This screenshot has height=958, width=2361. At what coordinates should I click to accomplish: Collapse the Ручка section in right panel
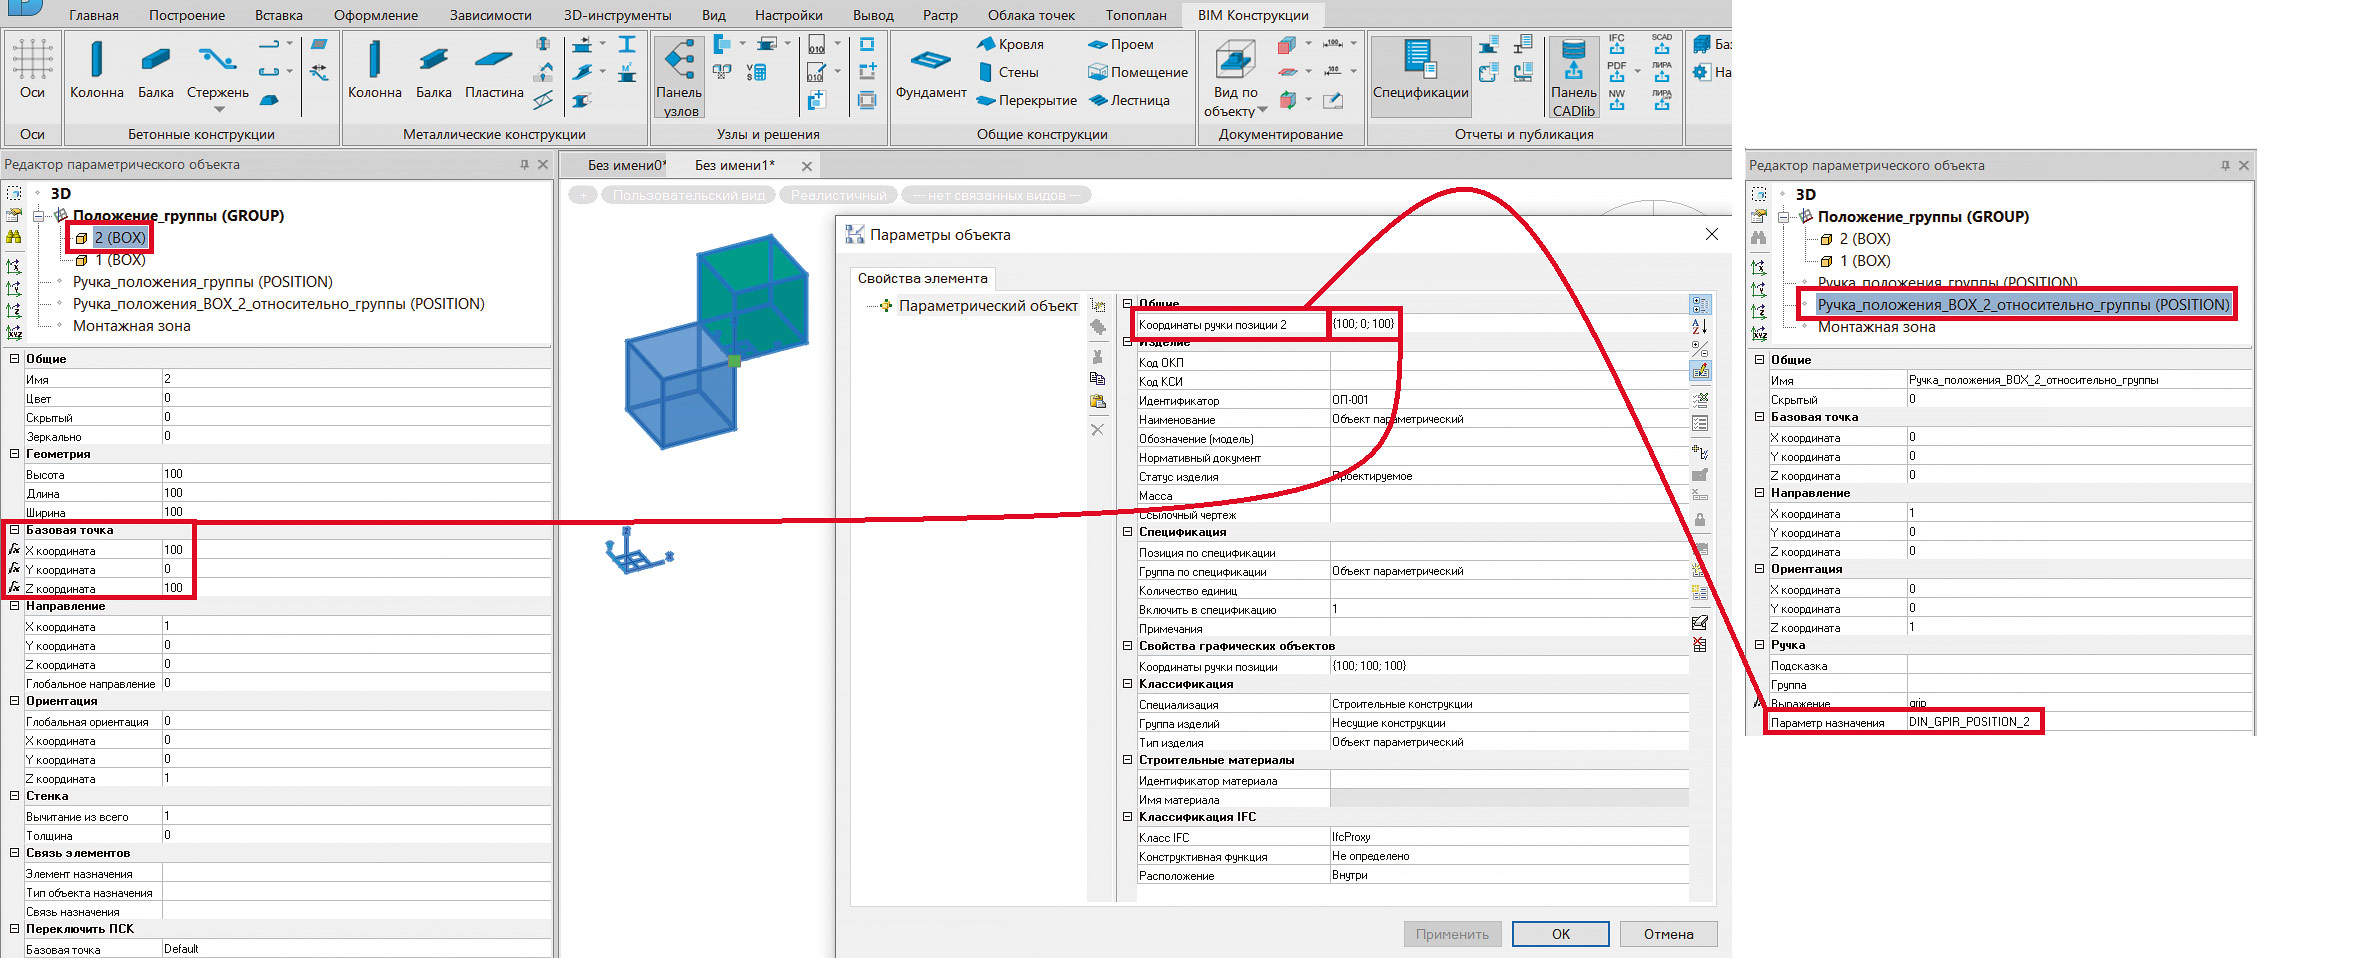1759,645
